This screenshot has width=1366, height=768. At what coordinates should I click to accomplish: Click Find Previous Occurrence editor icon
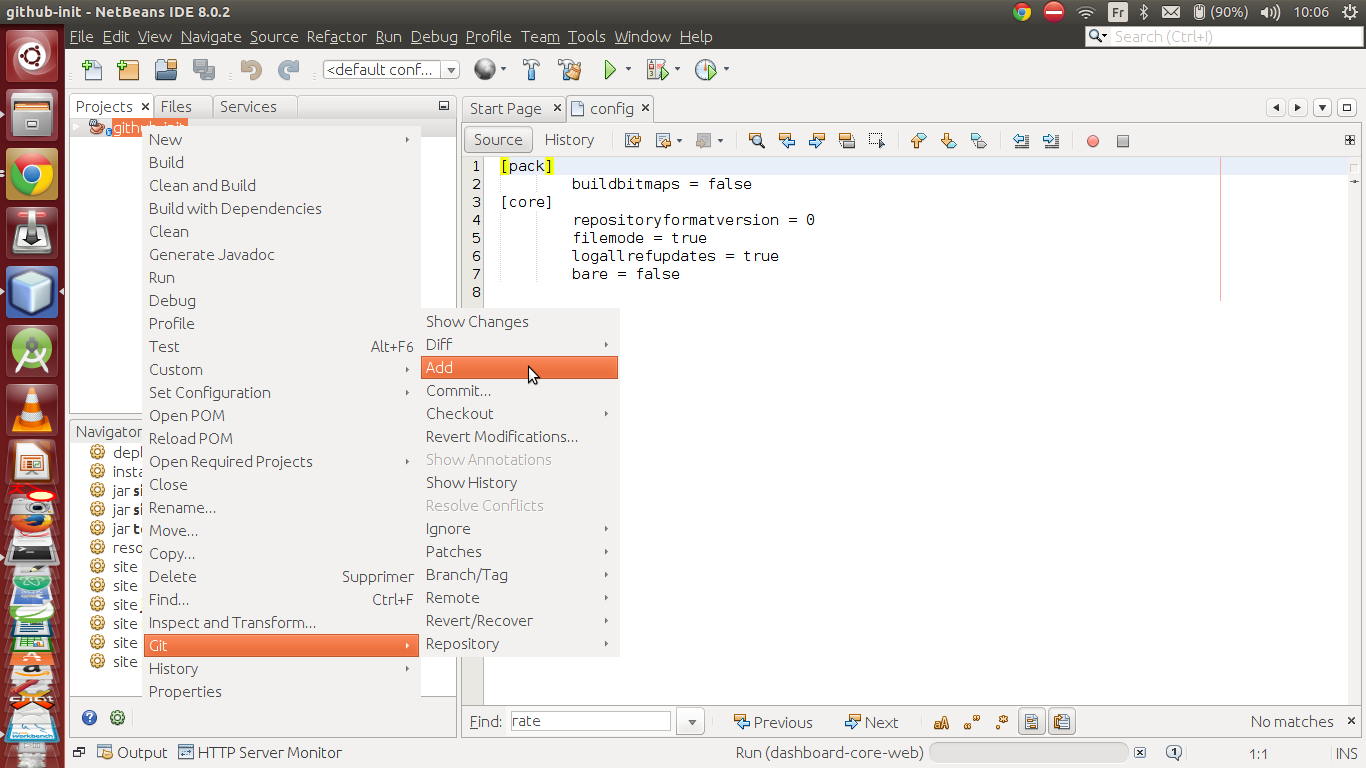pyautogui.click(x=787, y=141)
